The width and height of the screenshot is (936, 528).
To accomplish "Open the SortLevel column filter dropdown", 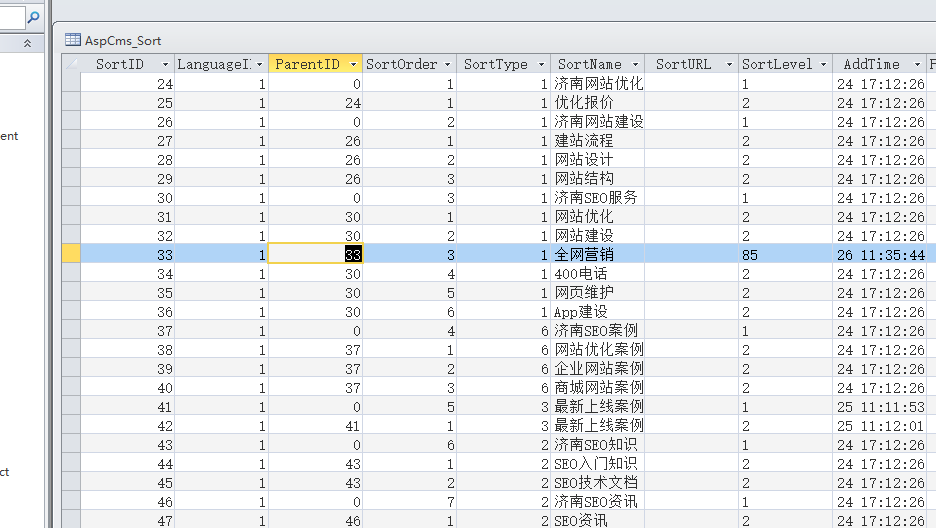I will click(823, 65).
